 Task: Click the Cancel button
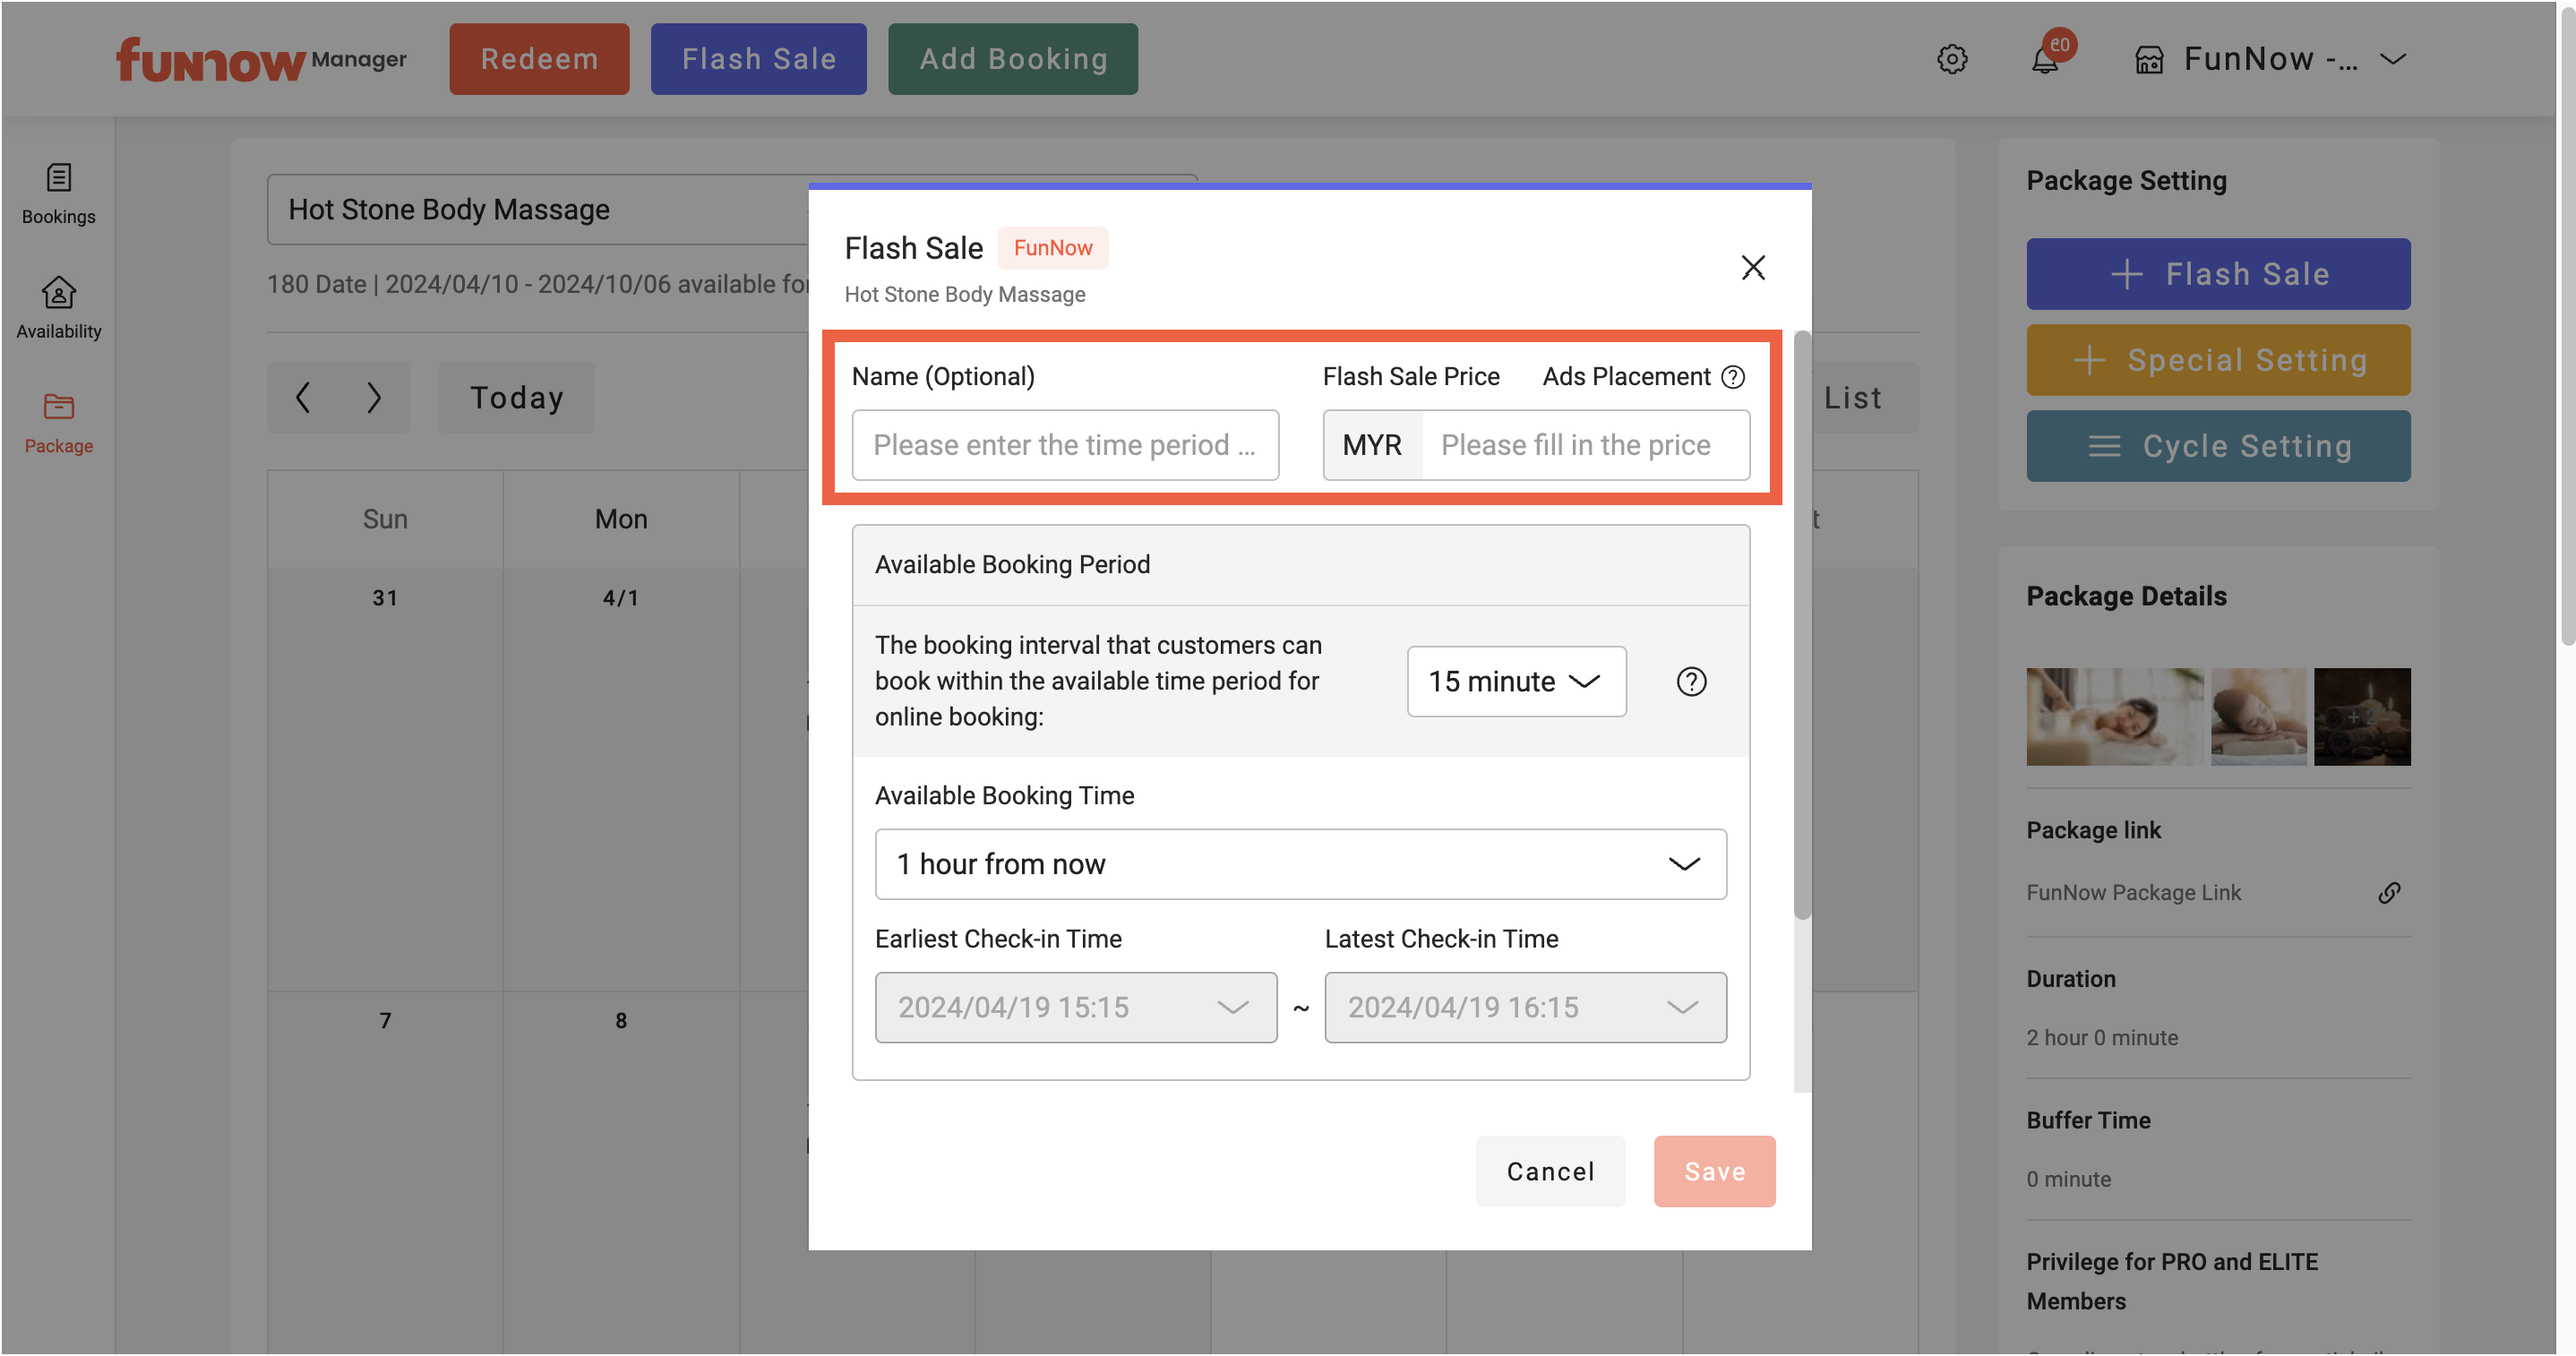(x=1550, y=1171)
